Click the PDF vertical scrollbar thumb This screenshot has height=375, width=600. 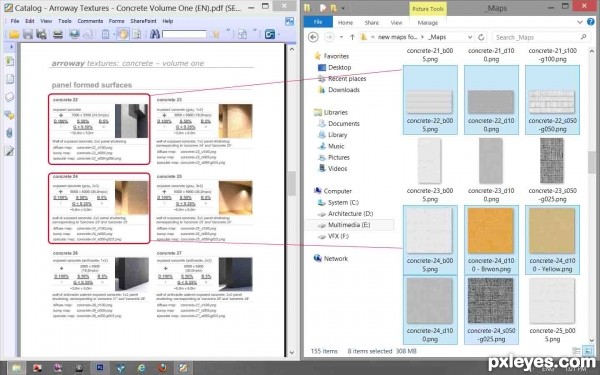tap(292, 183)
